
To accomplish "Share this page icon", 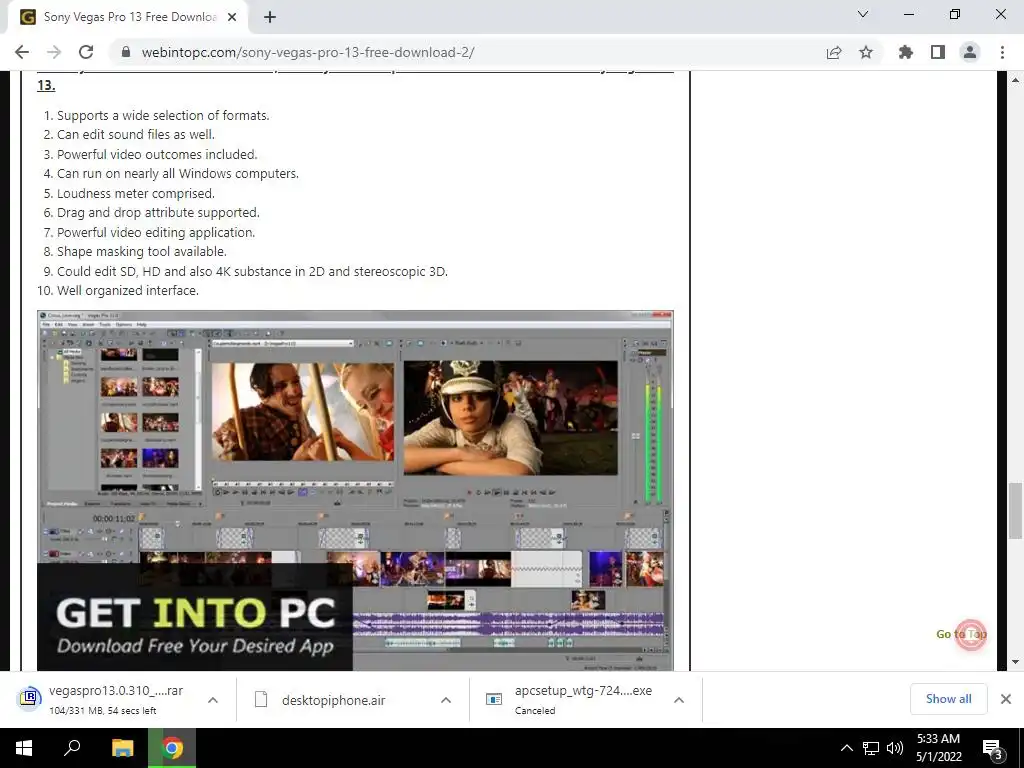I will coord(834,52).
